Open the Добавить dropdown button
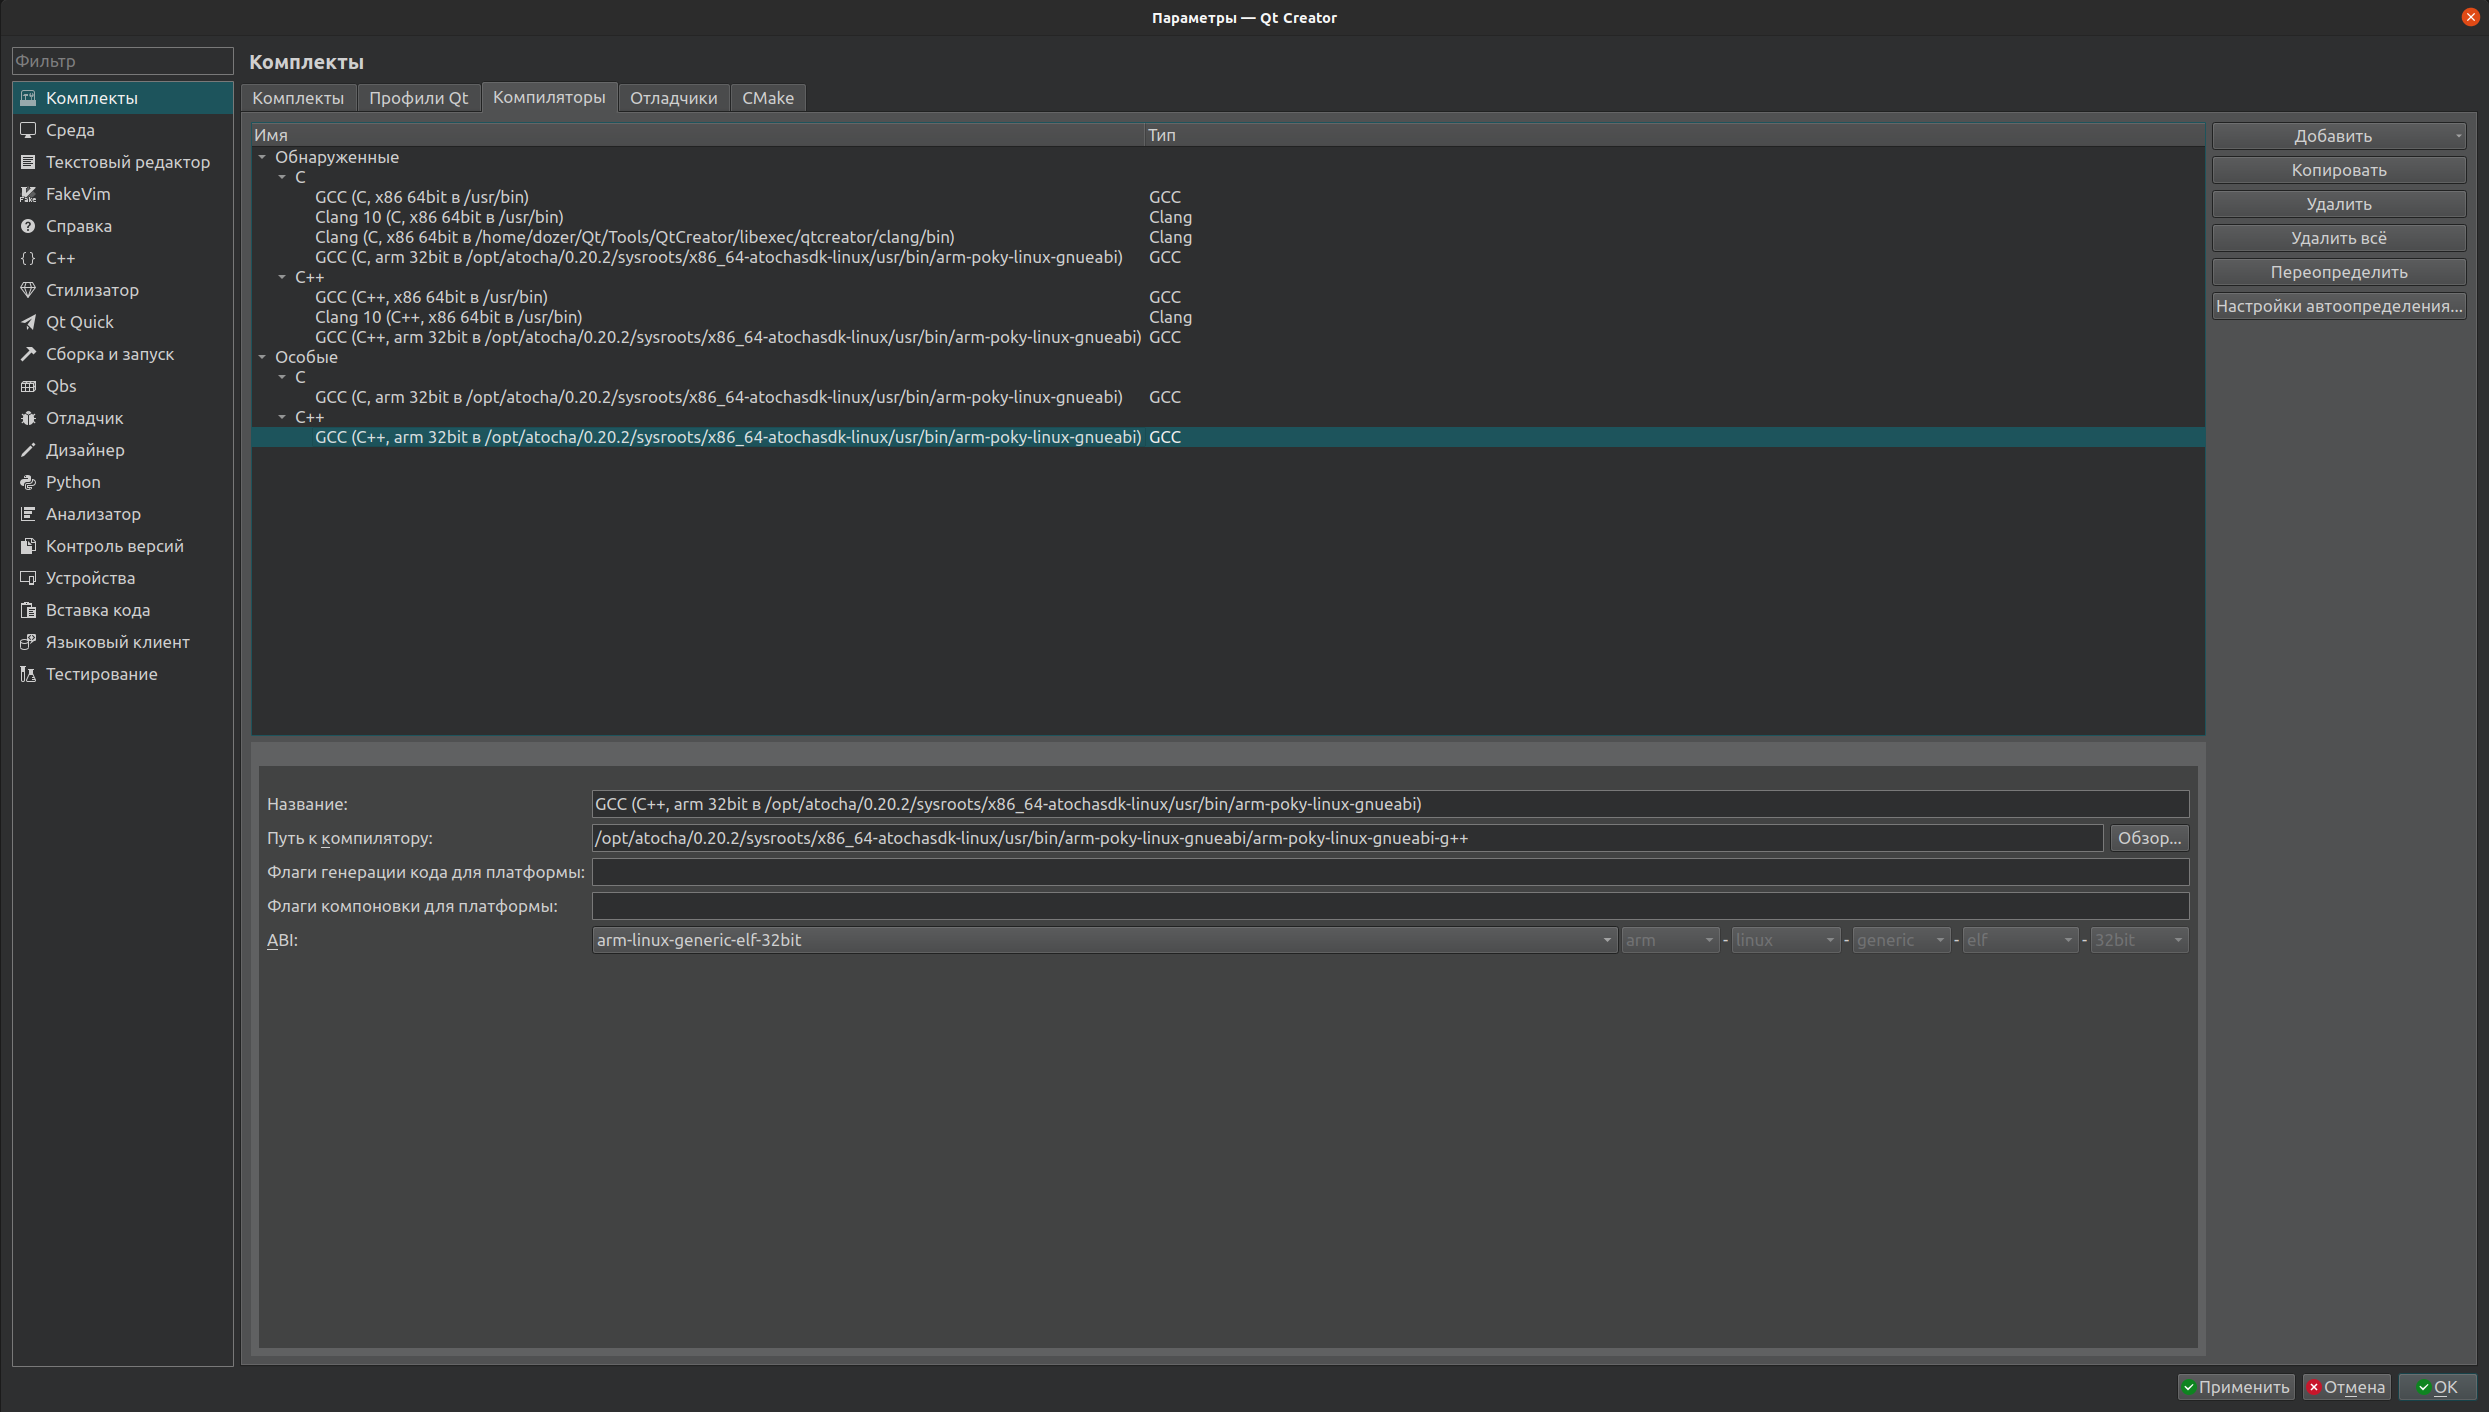Screen dimensions: 2489x1412 (x=2338, y=136)
